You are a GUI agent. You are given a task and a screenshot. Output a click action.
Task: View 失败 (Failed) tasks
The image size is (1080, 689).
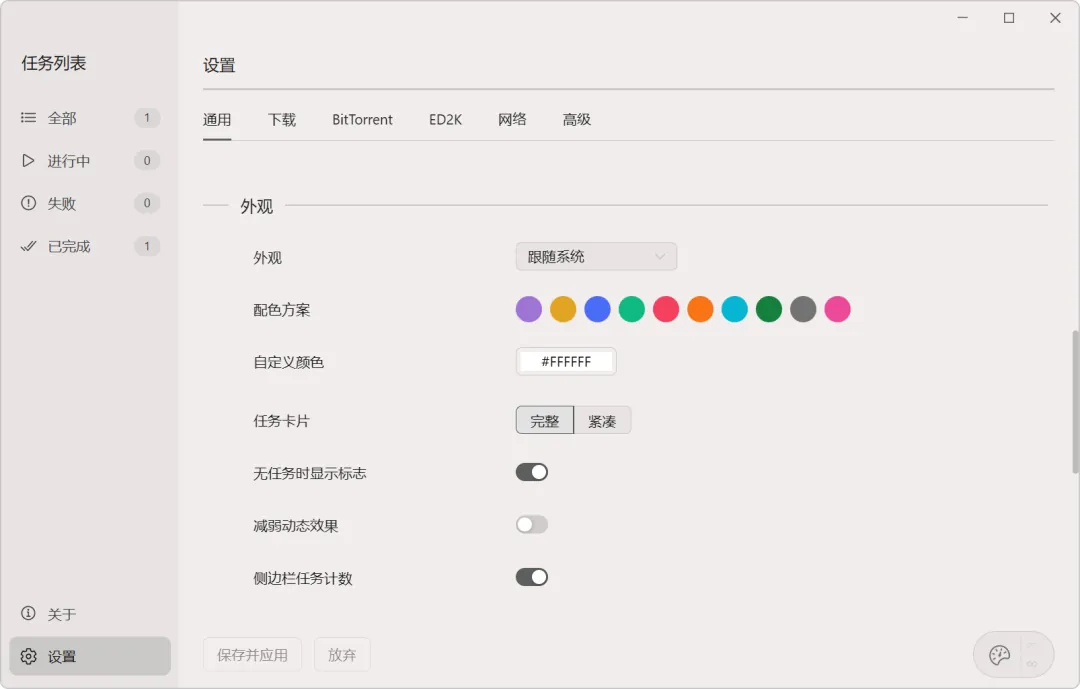click(90, 203)
